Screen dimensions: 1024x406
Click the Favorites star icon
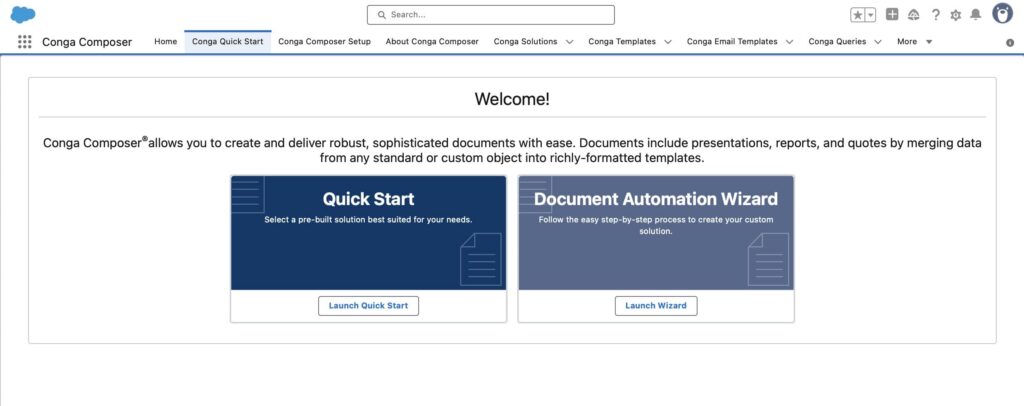857,15
